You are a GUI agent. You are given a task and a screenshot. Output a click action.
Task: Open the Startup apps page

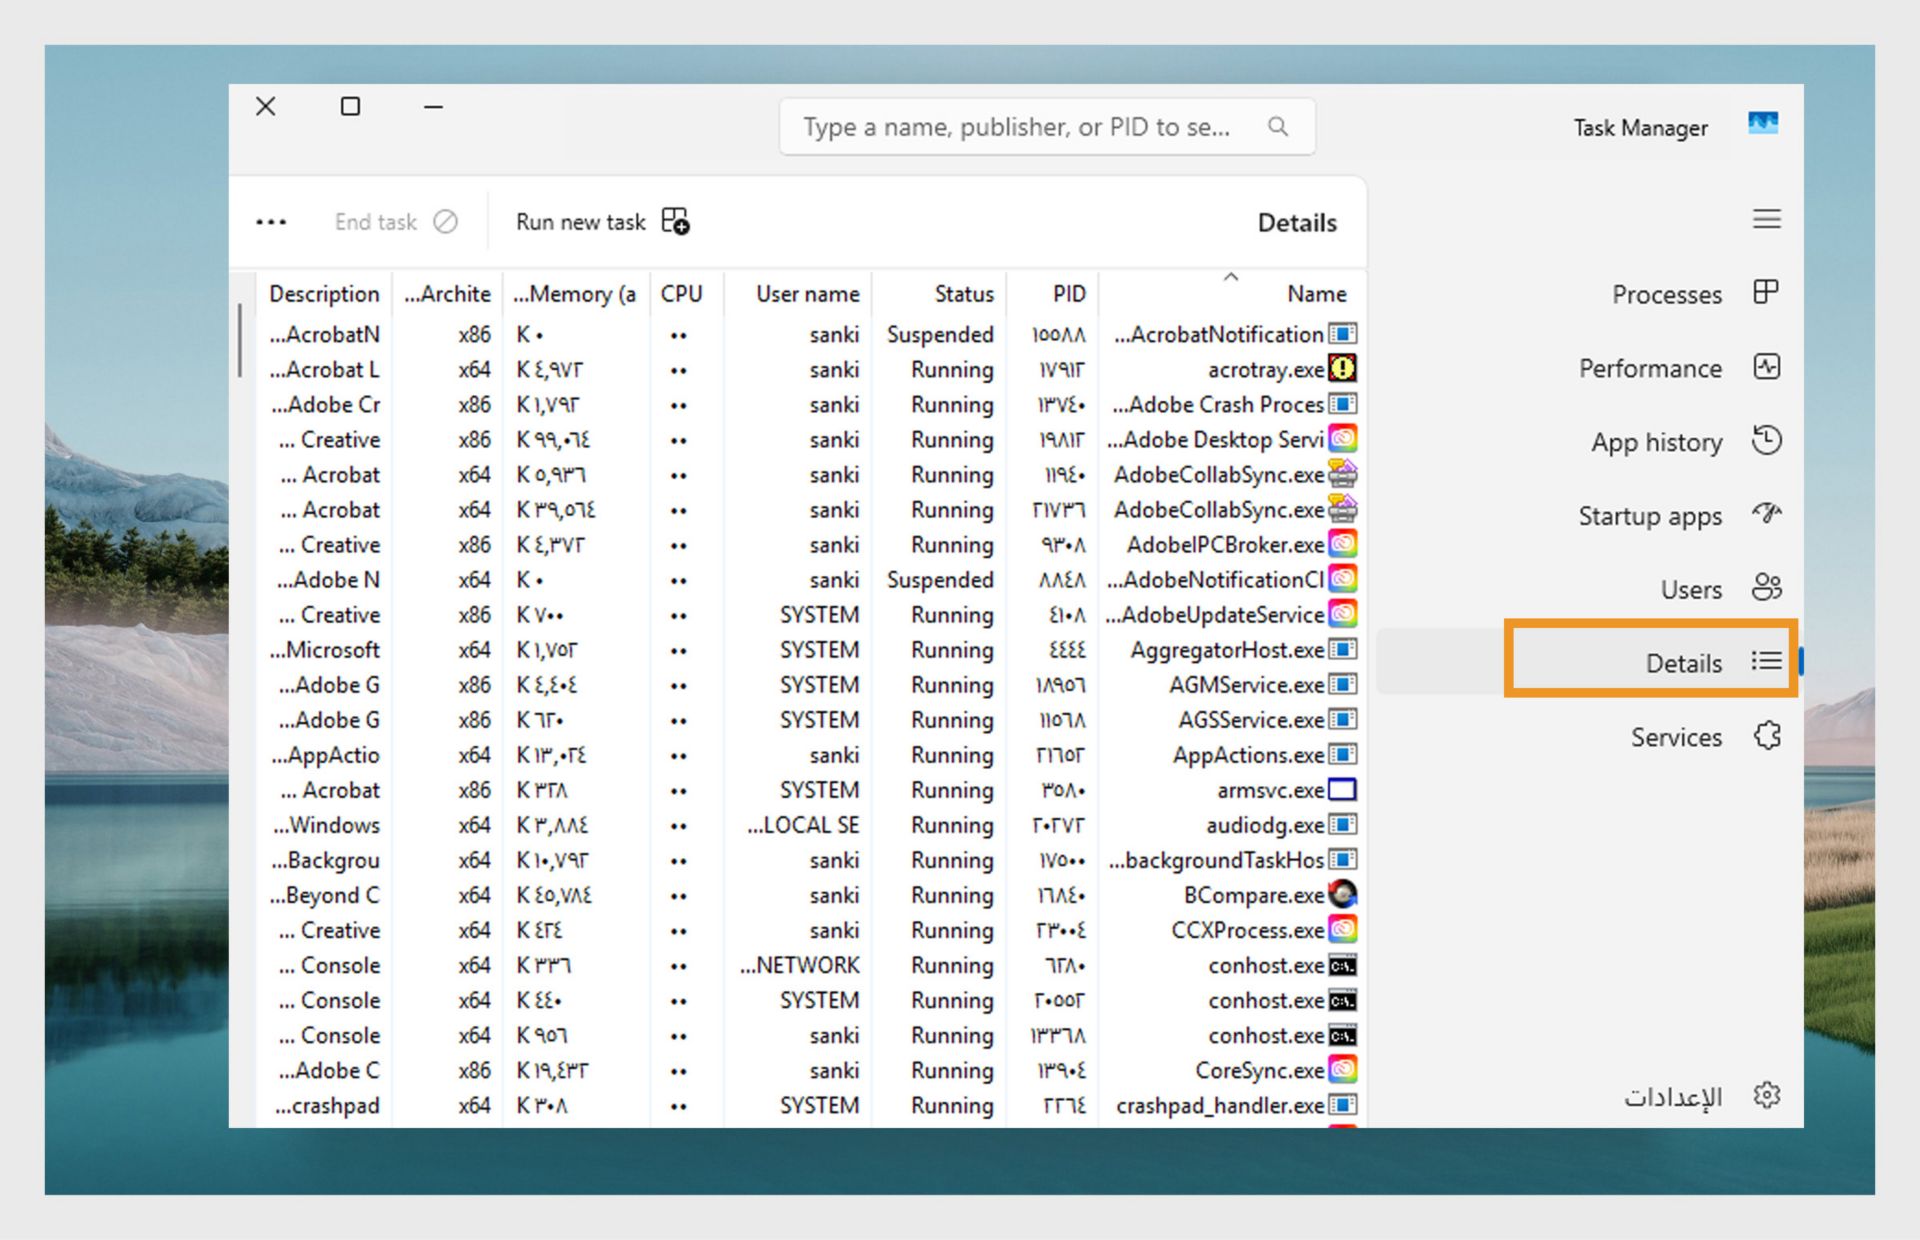pos(1650,516)
